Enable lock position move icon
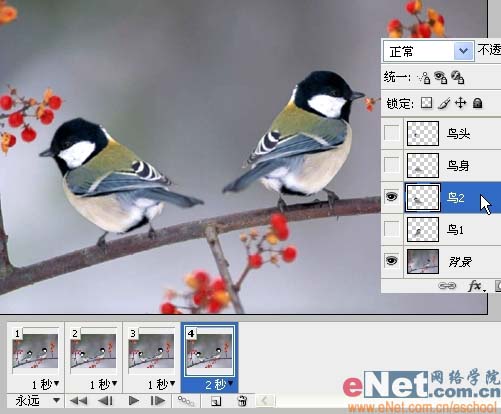The height and width of the screenshot is (414, 501). (x=460, y=103)
